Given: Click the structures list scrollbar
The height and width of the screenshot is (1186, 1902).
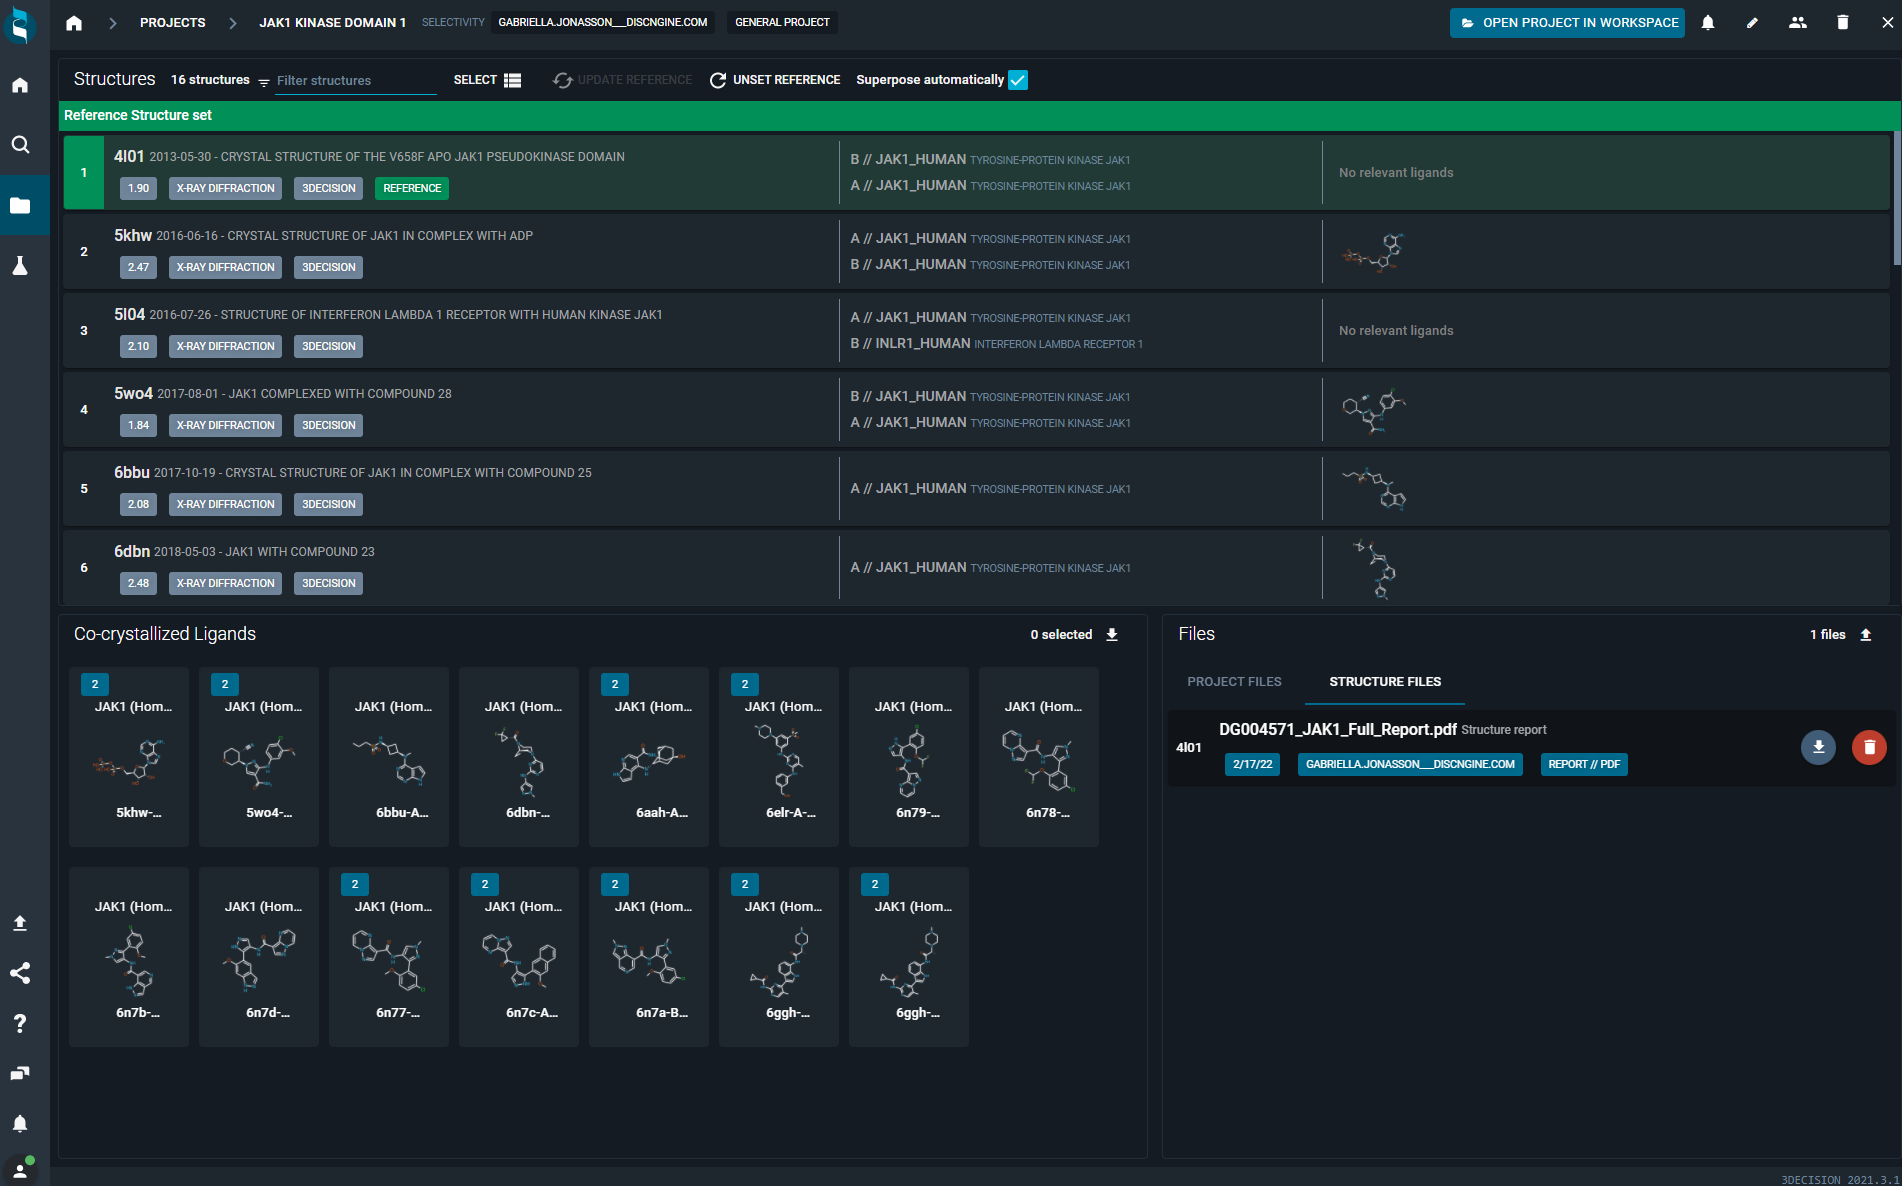Looking at the screenshot, I should coord(1897,198).
